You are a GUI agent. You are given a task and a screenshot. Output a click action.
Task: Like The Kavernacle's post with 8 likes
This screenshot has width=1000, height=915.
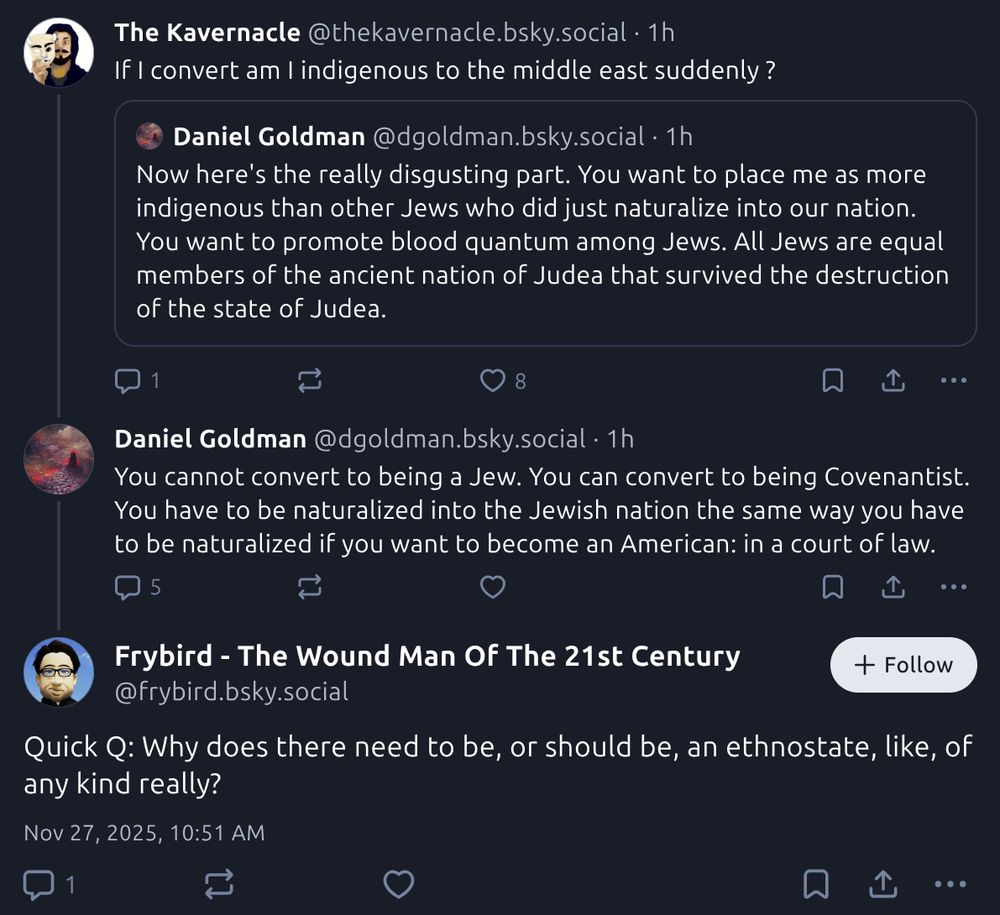click(492, 380)
